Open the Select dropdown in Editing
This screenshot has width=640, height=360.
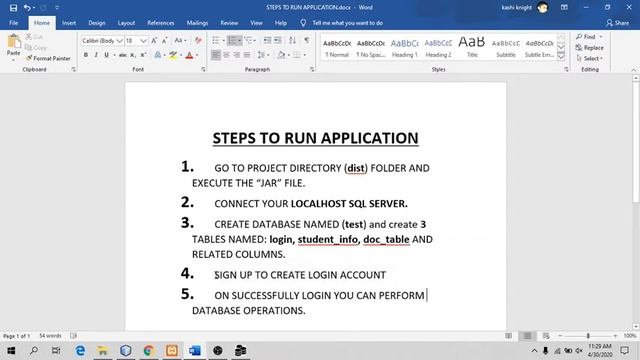pyautogui.click(x=589, y=58)
